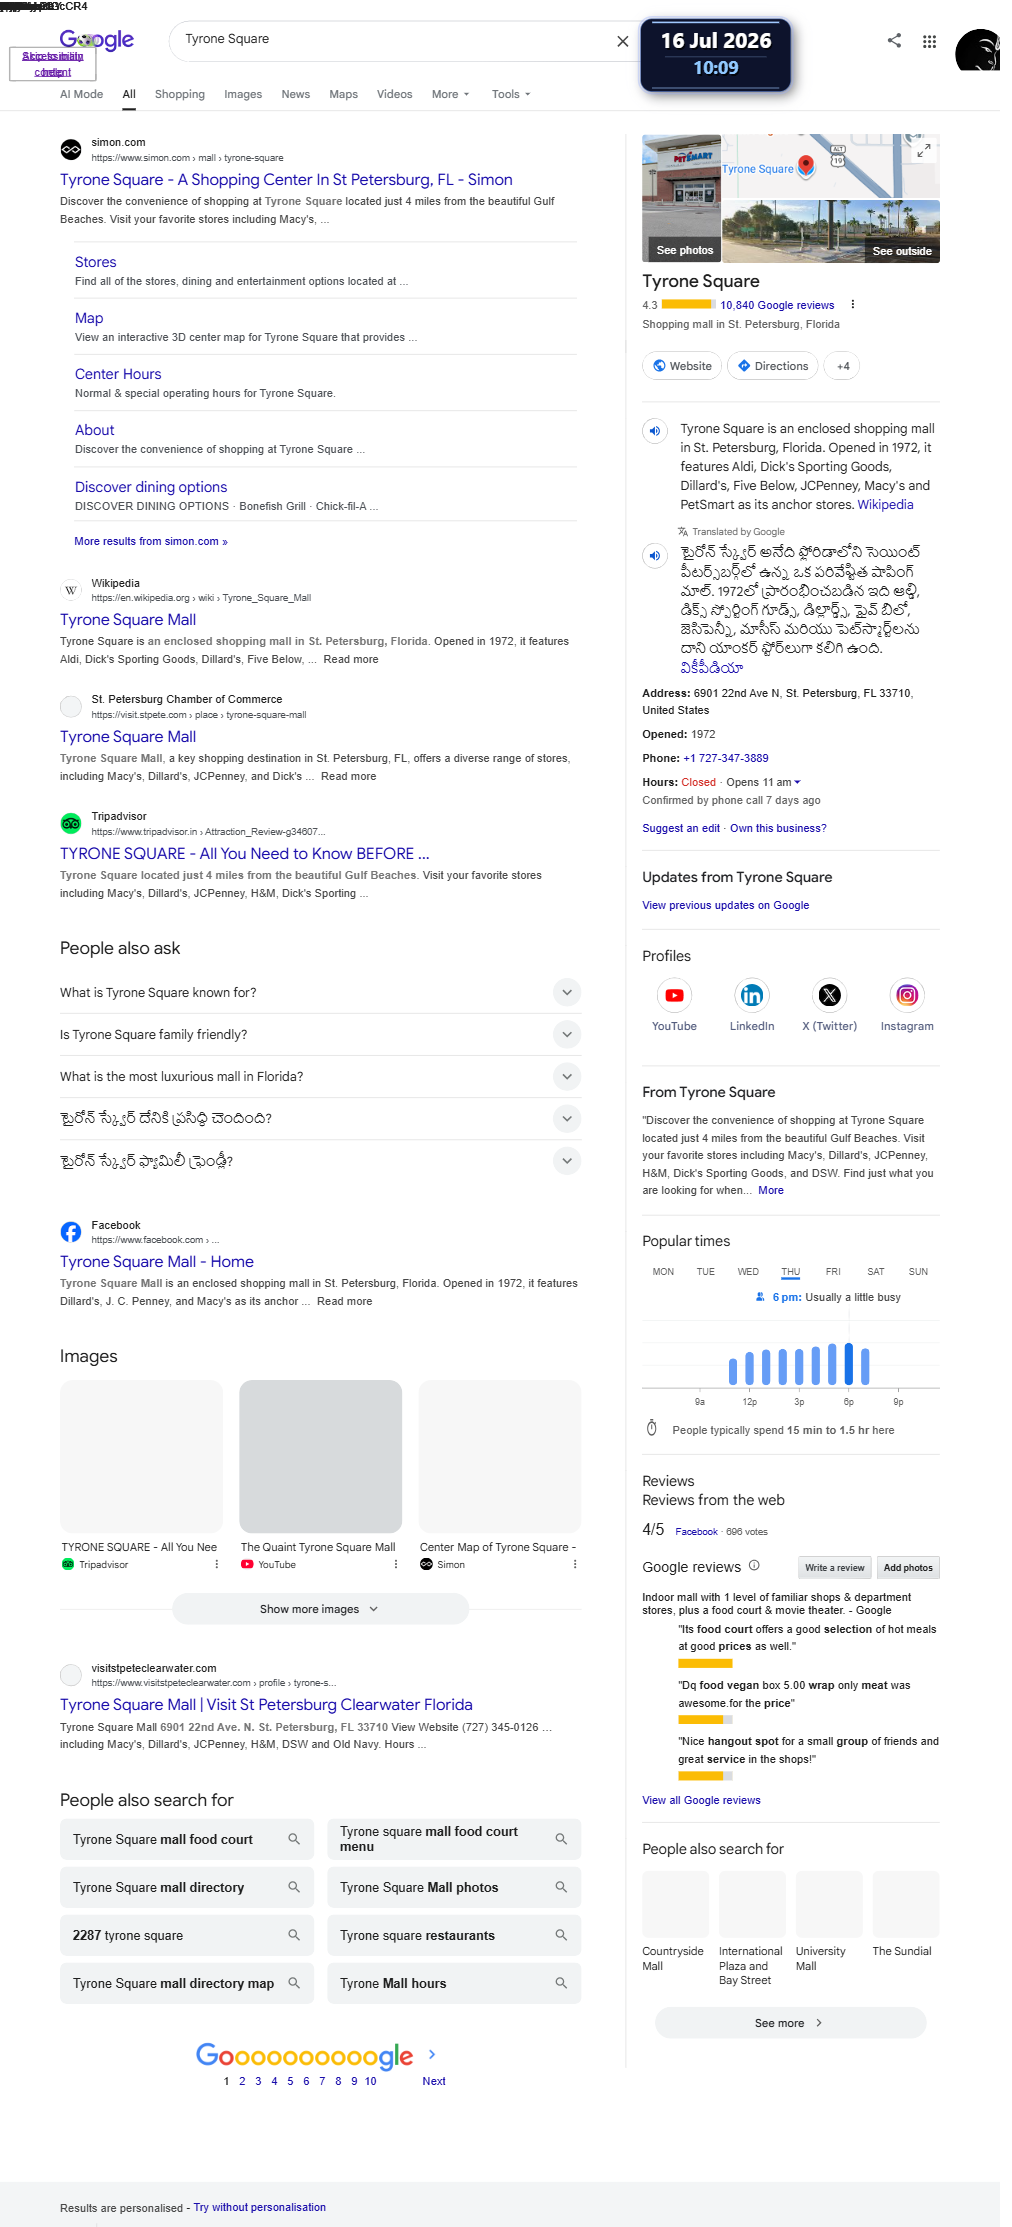Open more options beside Google reviews count
1012x2227 pixels.
point(852,305)
